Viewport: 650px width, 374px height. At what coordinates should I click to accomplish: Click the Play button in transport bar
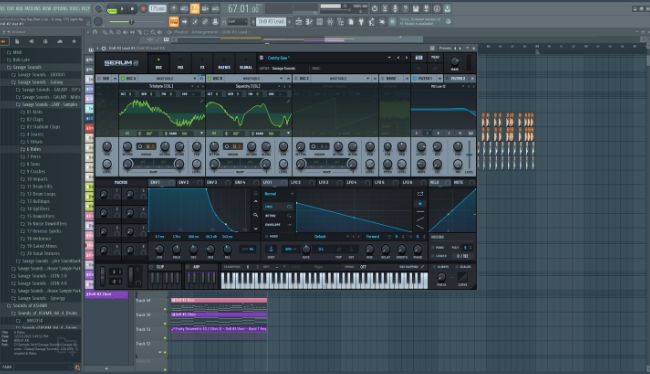tap(122, 9)
